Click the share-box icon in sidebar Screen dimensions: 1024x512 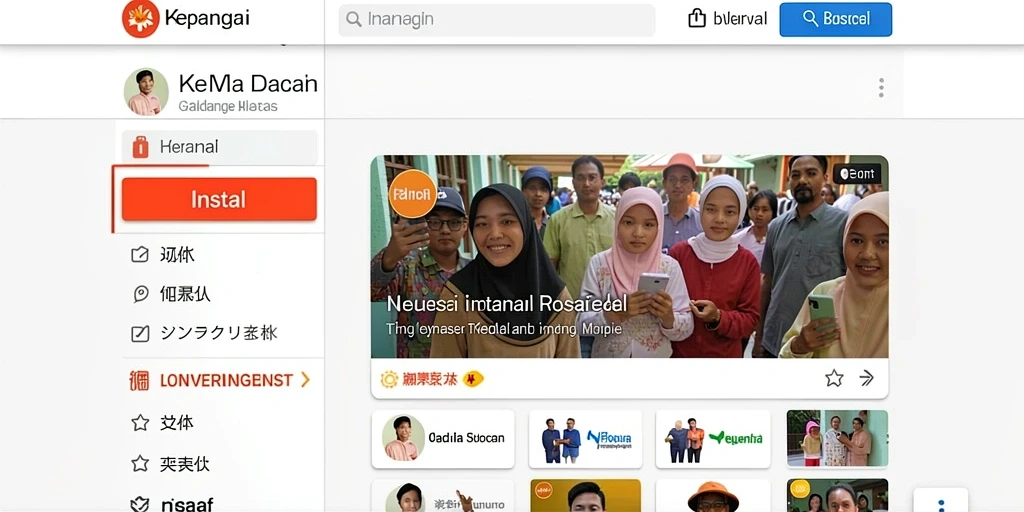140,255
